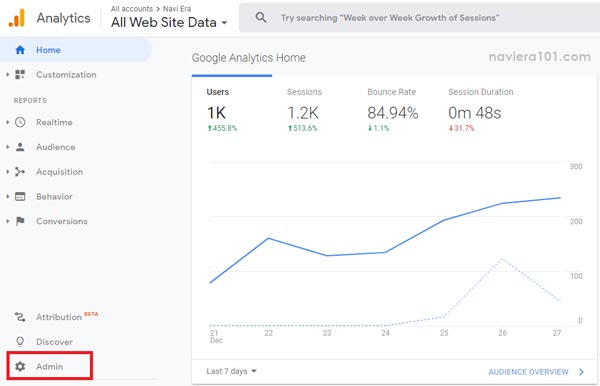Click the All accounts breadcrumb link
600x386 pixels.
coord(132,9)
